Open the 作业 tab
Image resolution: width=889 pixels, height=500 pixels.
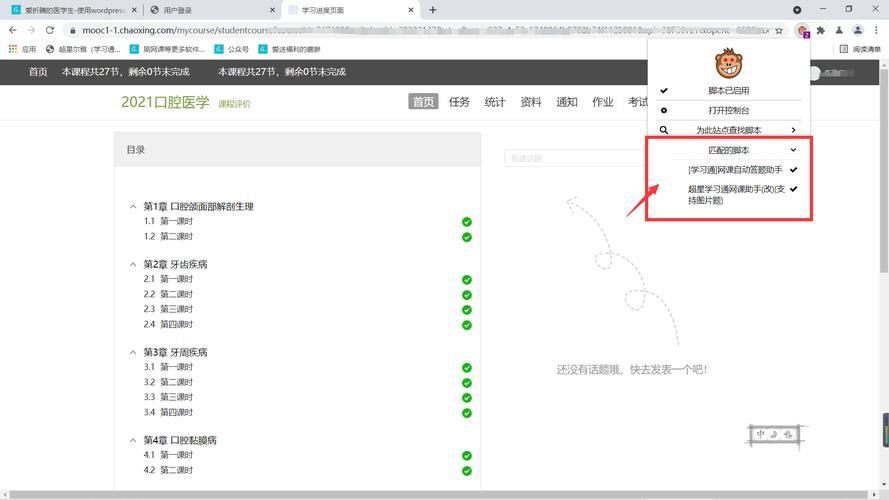(602, 102)
